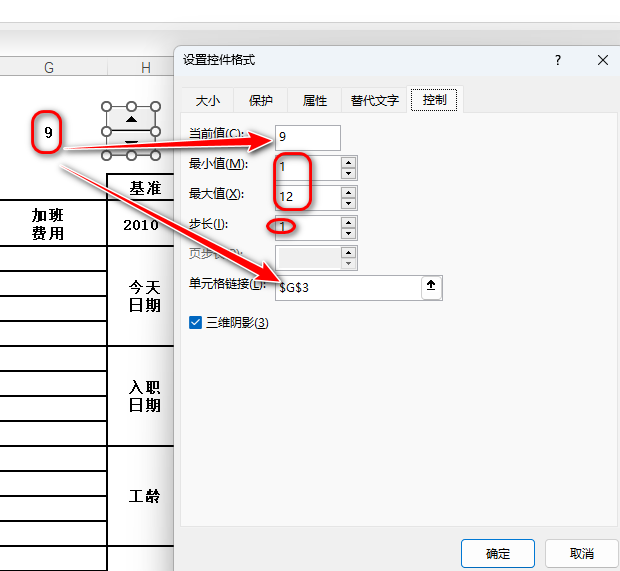The height and width of the screenshot is (571, 620).
Task: Increase 最小值 with up arrow
Action: (x=348, y=163)
